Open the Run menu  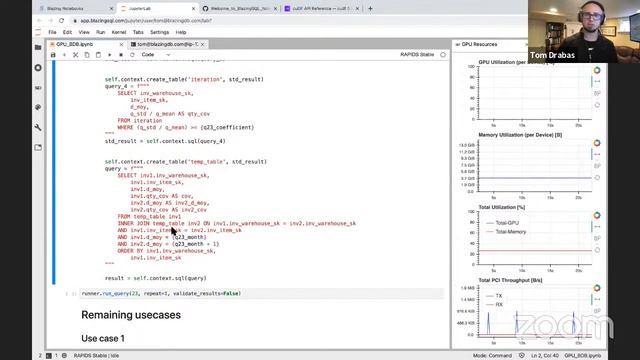pyautogui.click(x=100, y=32)
